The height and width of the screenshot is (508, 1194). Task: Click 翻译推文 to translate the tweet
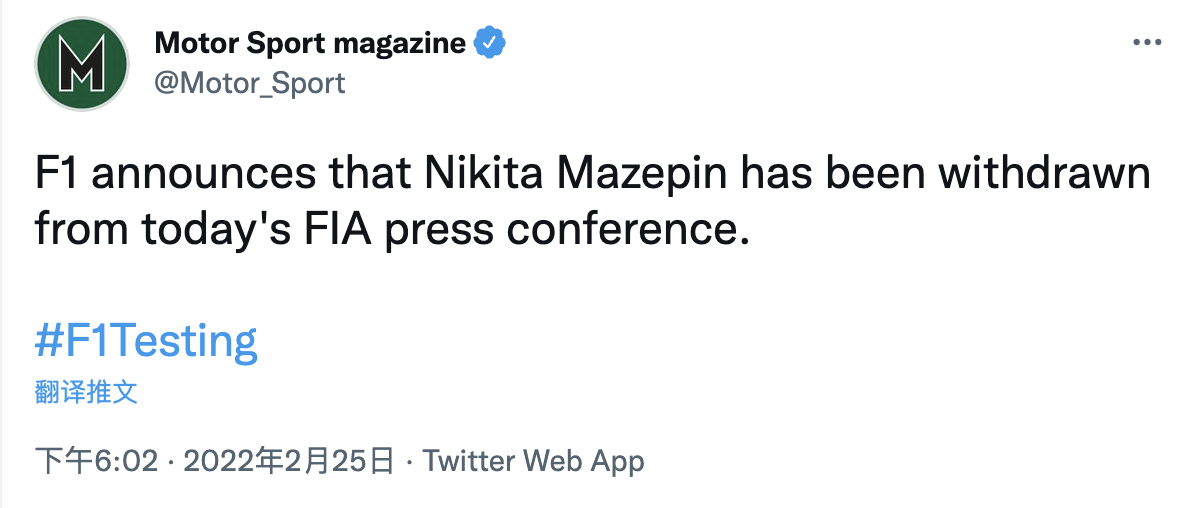pos(86,392)
